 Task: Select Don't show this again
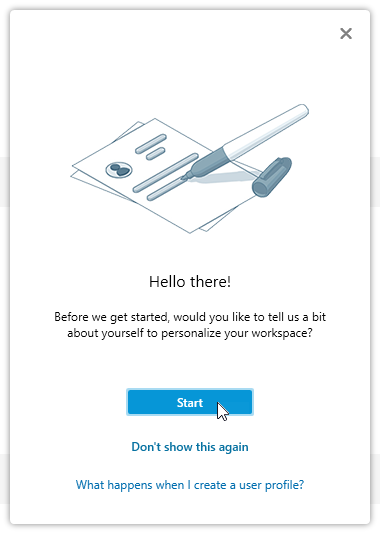pyautogui.click(x=190, y=447)
